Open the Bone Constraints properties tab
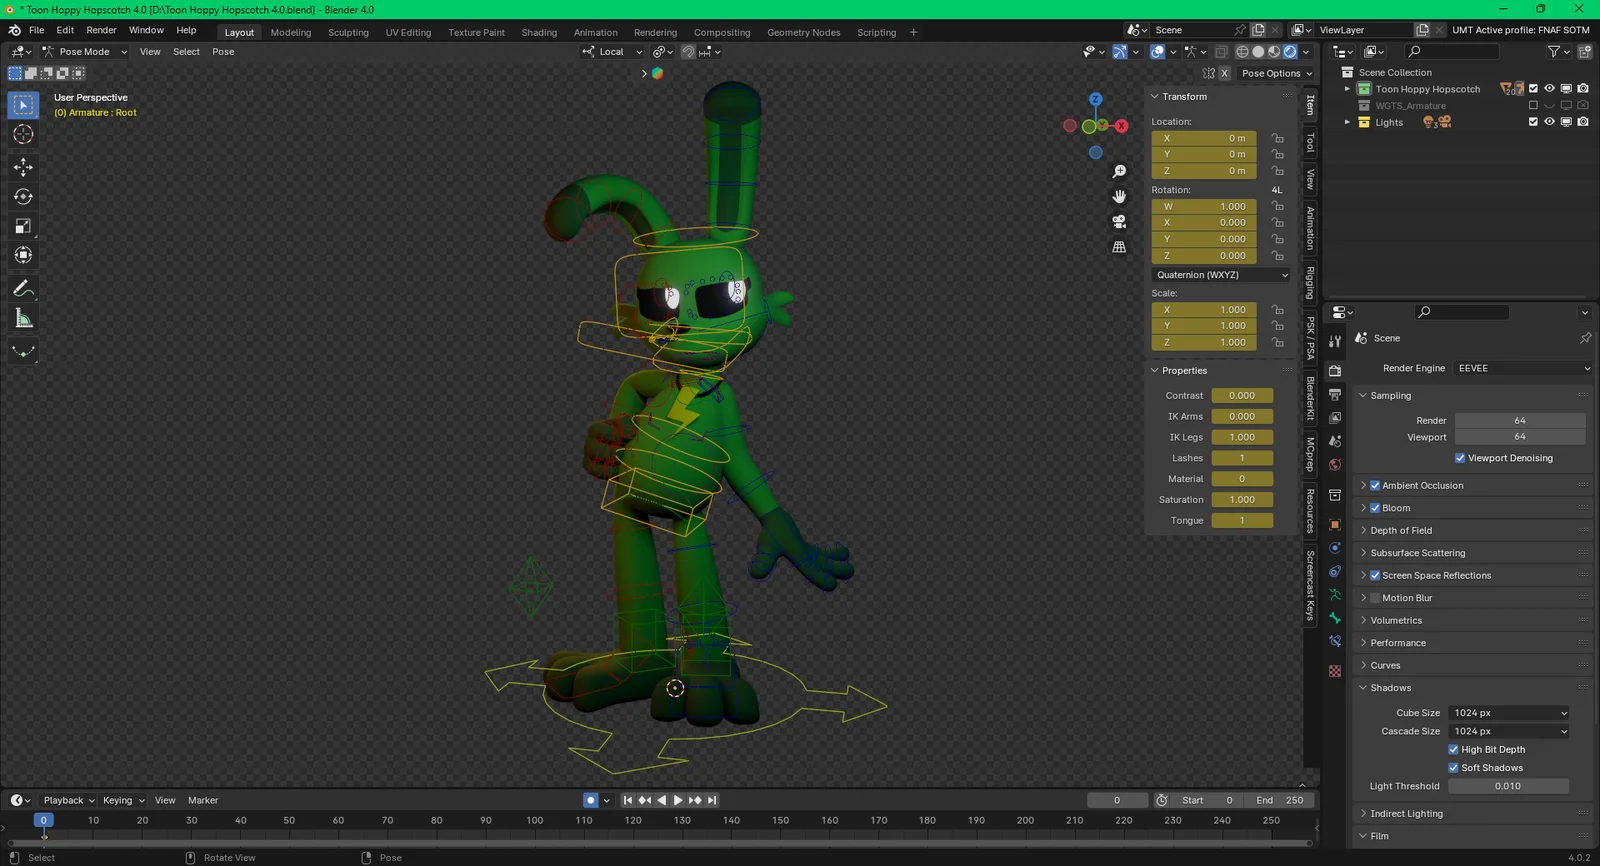This screenshot has height=866, width=1600. (x=1335, y=641)
